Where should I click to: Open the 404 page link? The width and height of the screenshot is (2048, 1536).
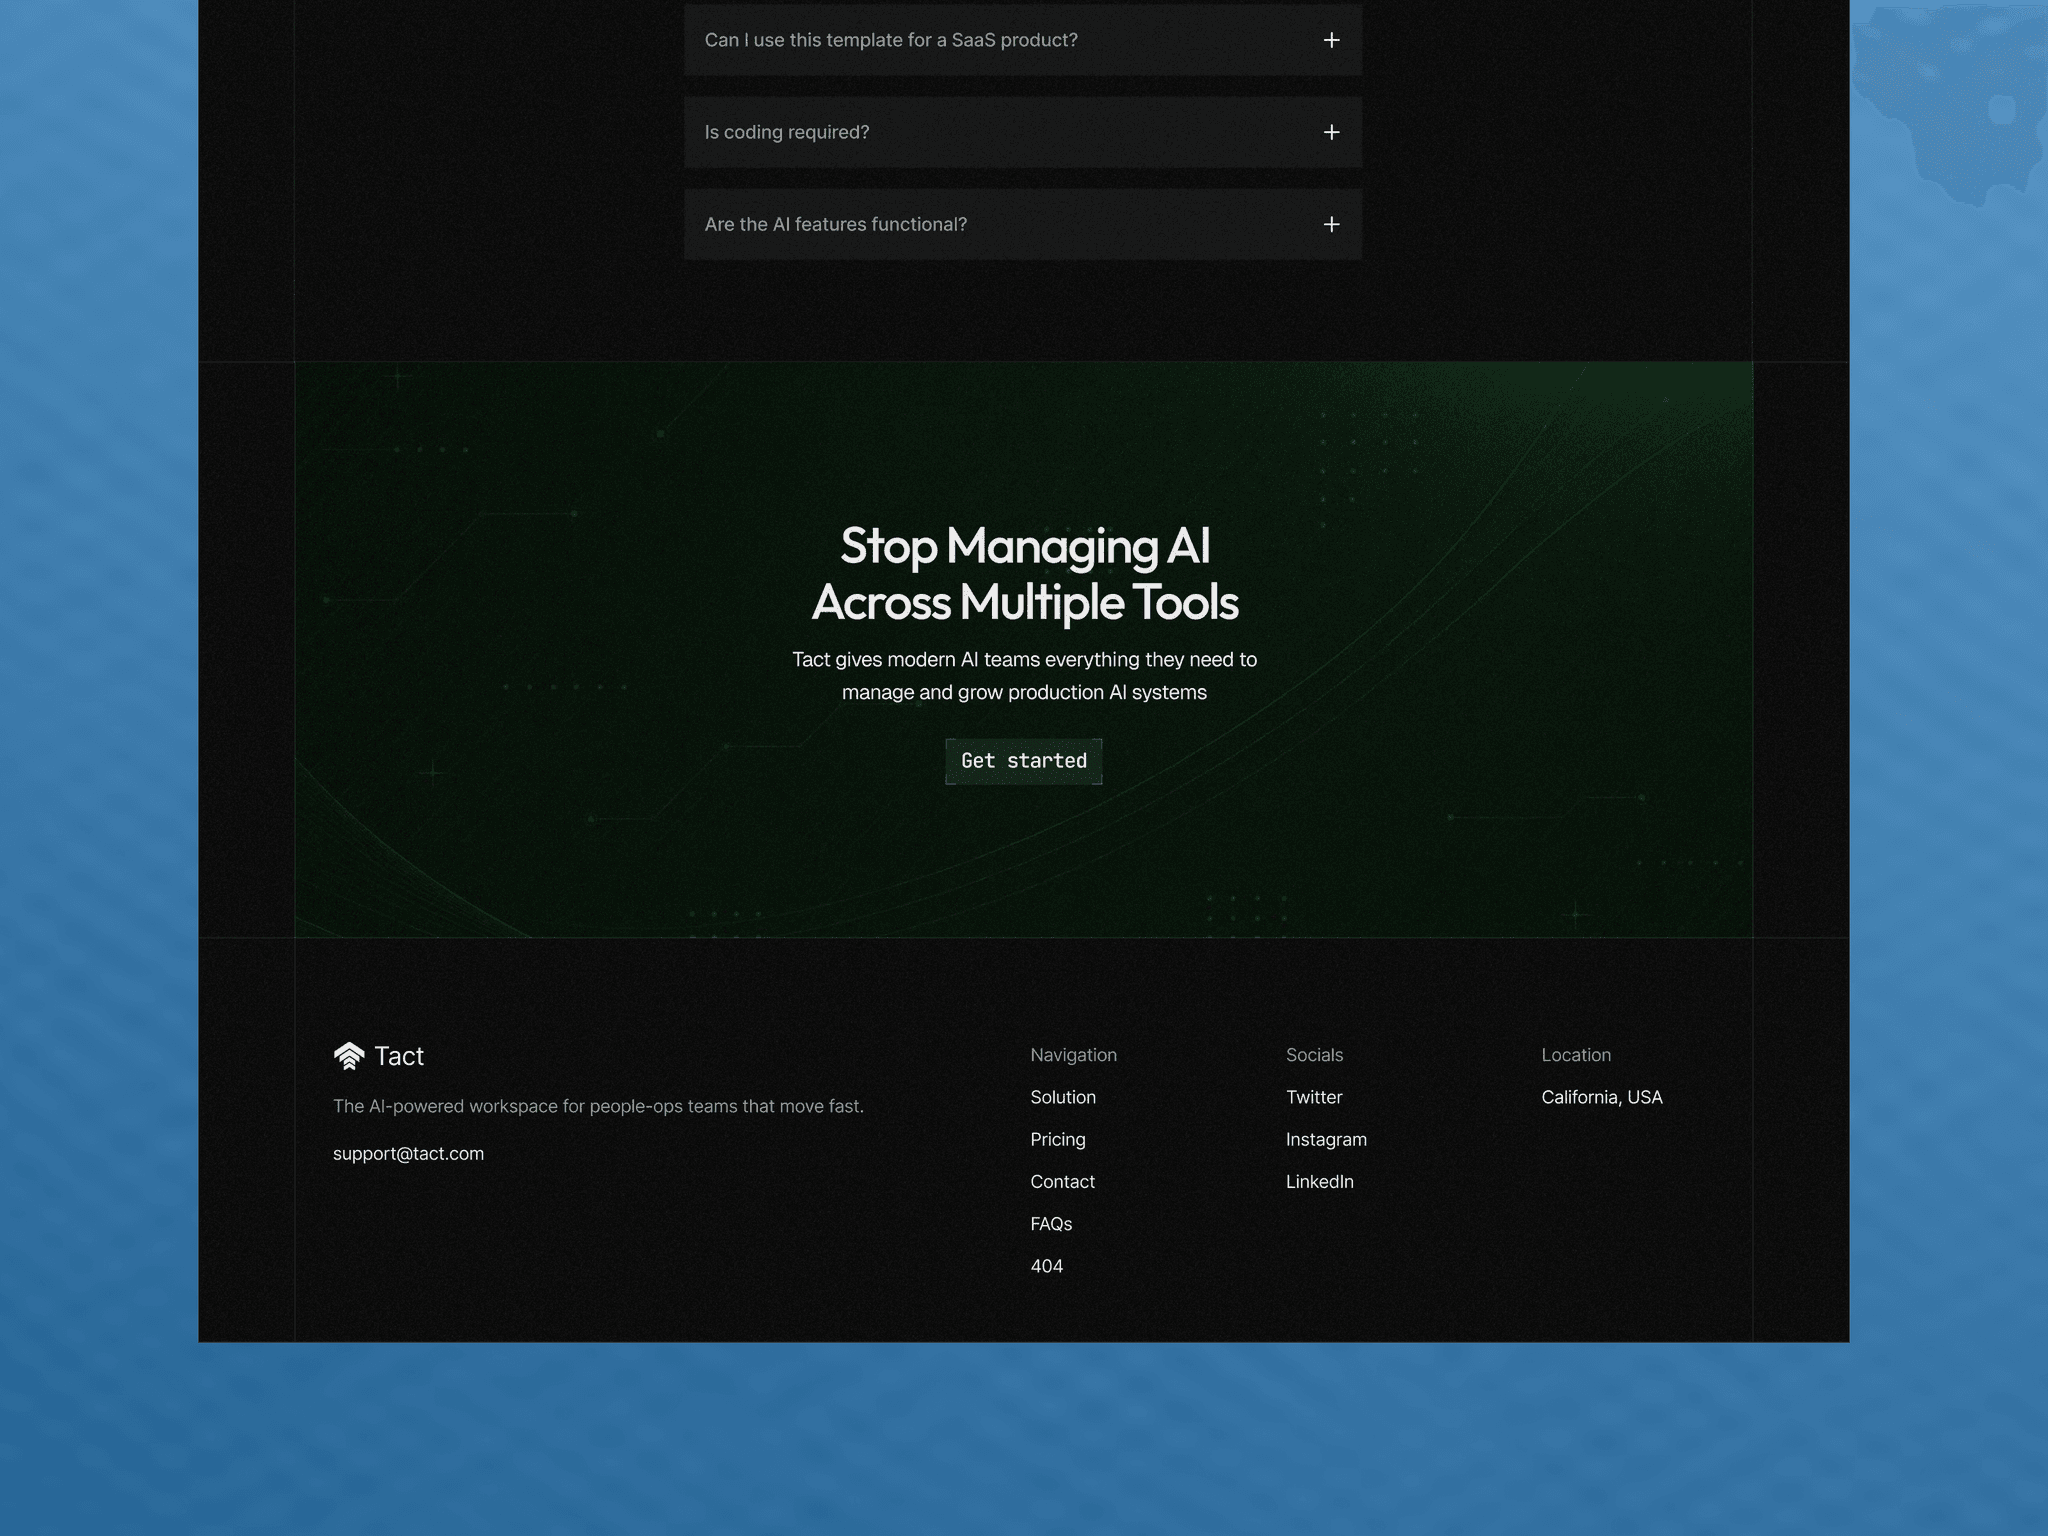[x=1046, y=1266]
